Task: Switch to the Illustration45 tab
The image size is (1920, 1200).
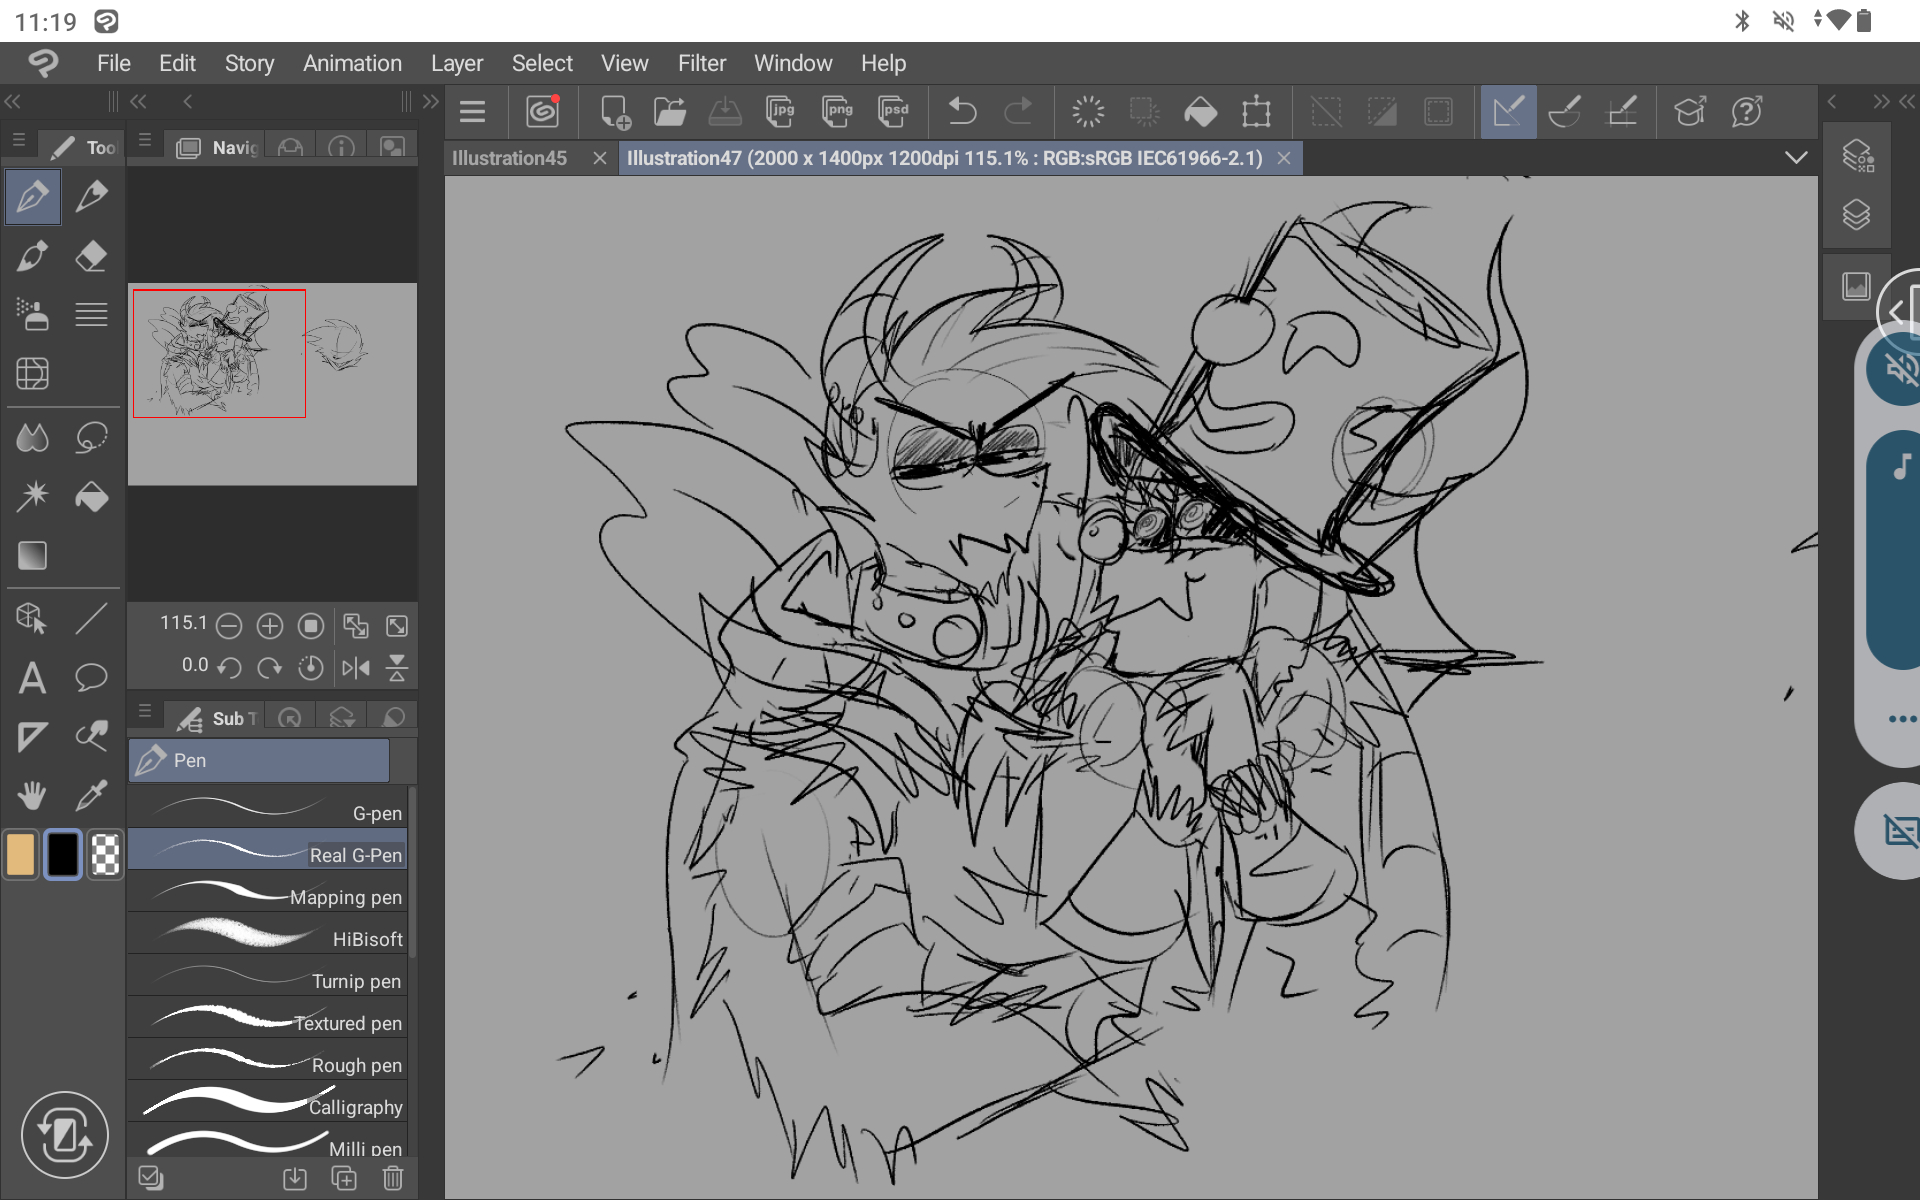Action: point(509,158)
